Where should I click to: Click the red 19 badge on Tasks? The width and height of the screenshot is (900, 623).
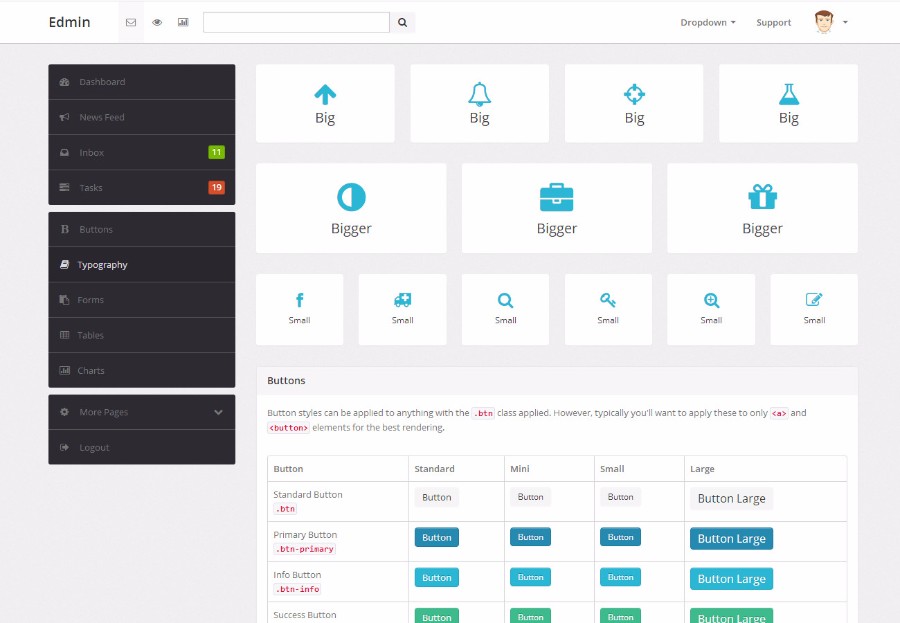click(216, 187)
